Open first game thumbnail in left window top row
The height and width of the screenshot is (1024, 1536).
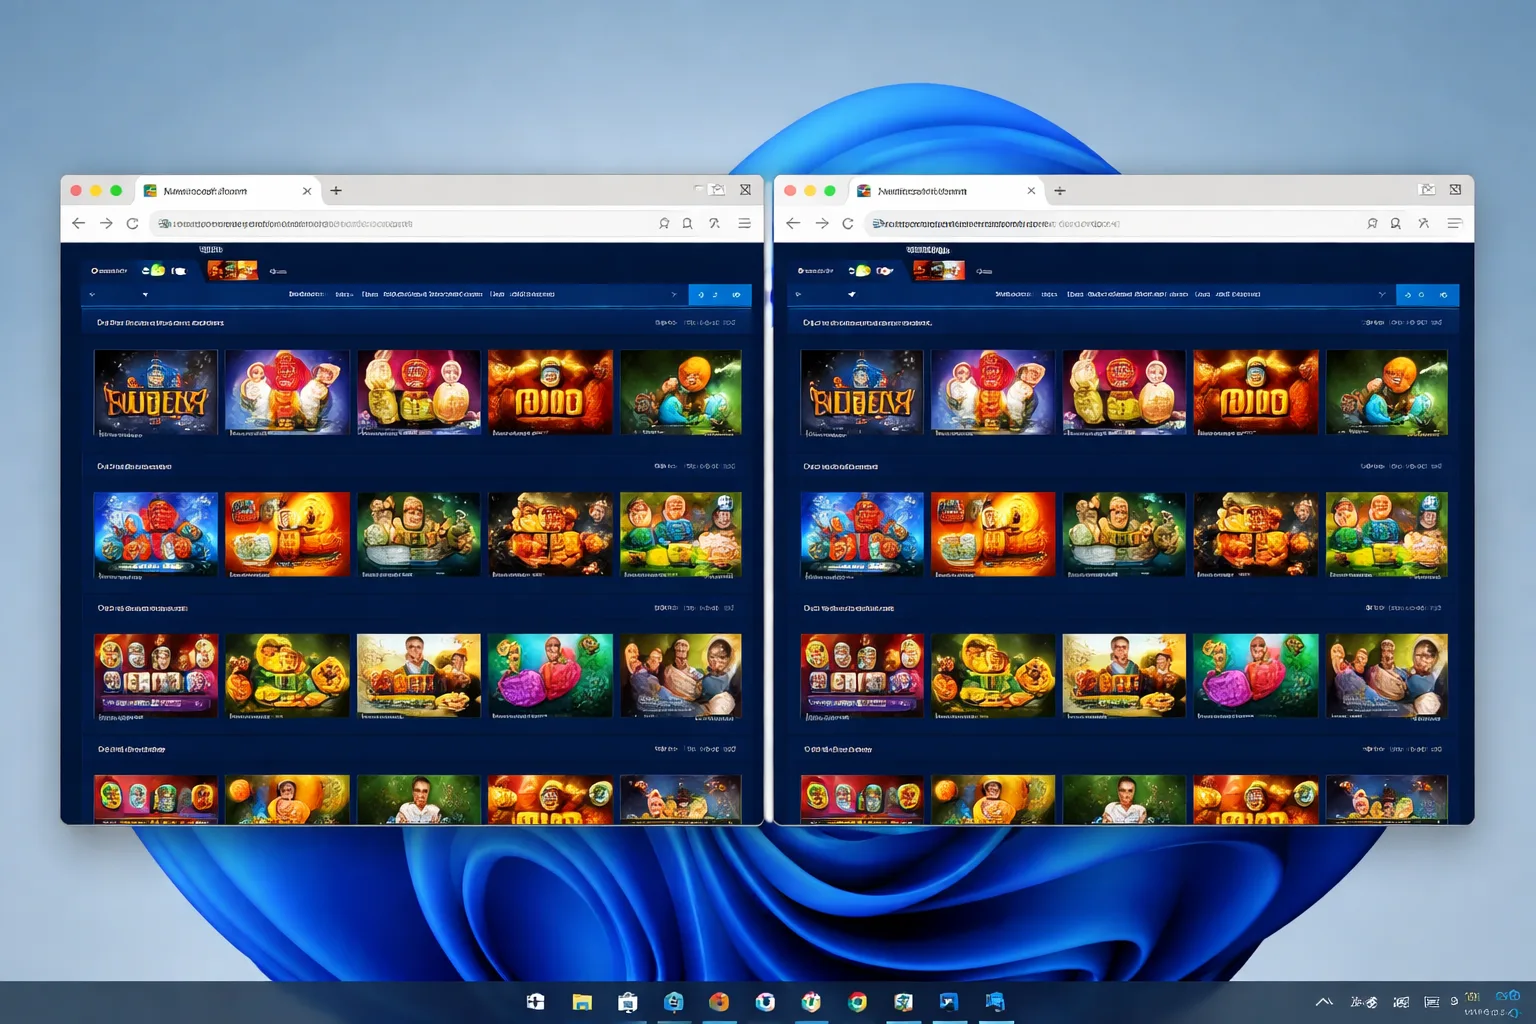(x=155, y=393)
